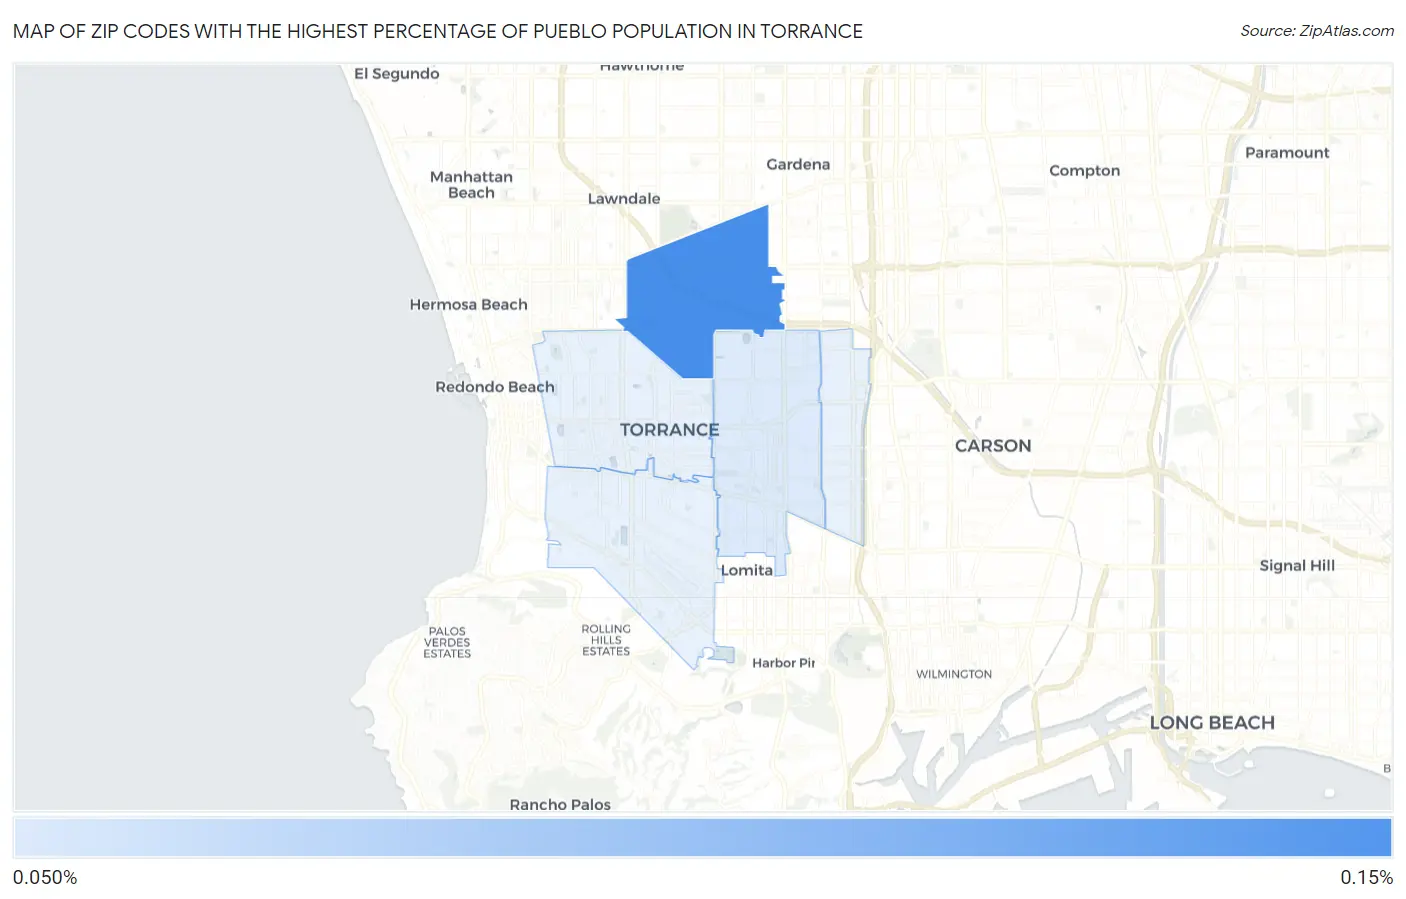
Task: Click the Redondo Beach label
Action: click(494, 387)
